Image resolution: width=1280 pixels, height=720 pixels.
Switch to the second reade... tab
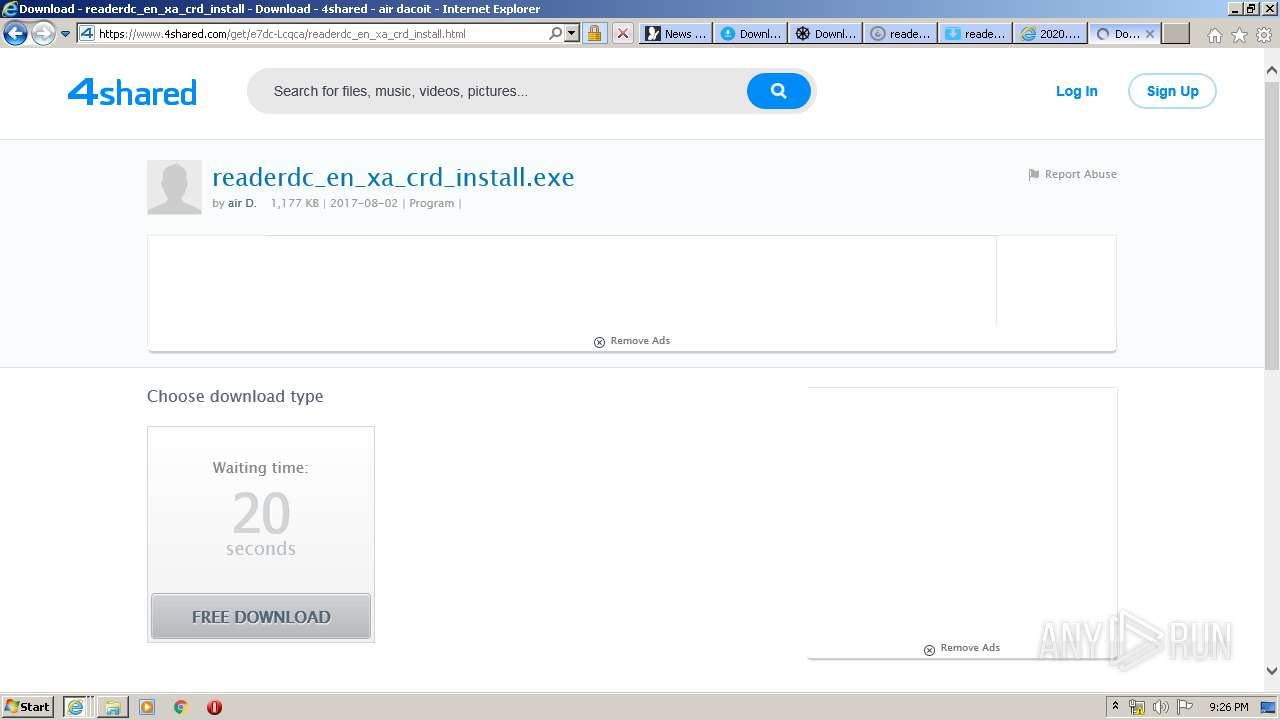coord(975,33)
